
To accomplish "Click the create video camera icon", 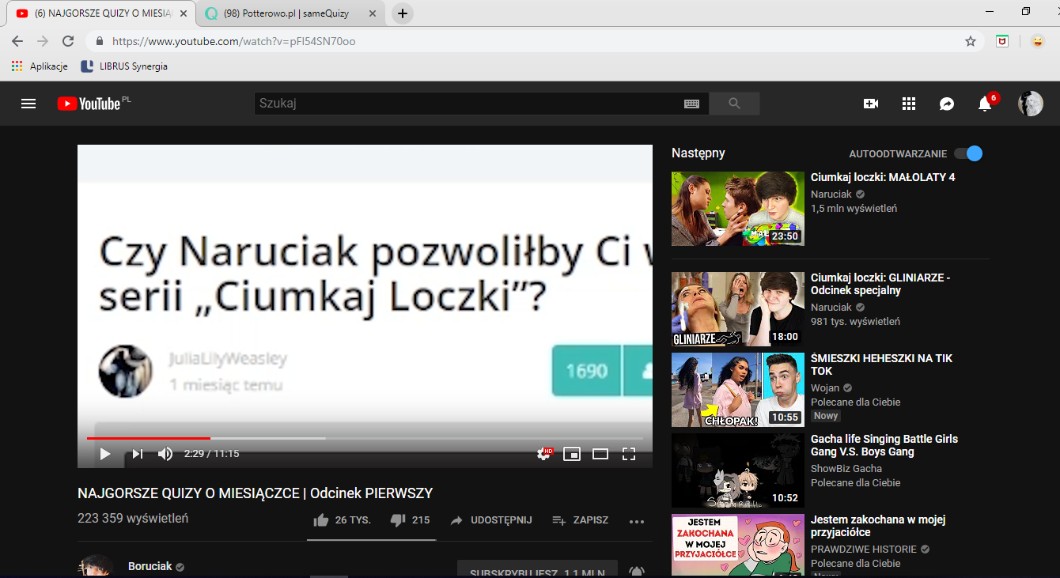I will (870, 104).
